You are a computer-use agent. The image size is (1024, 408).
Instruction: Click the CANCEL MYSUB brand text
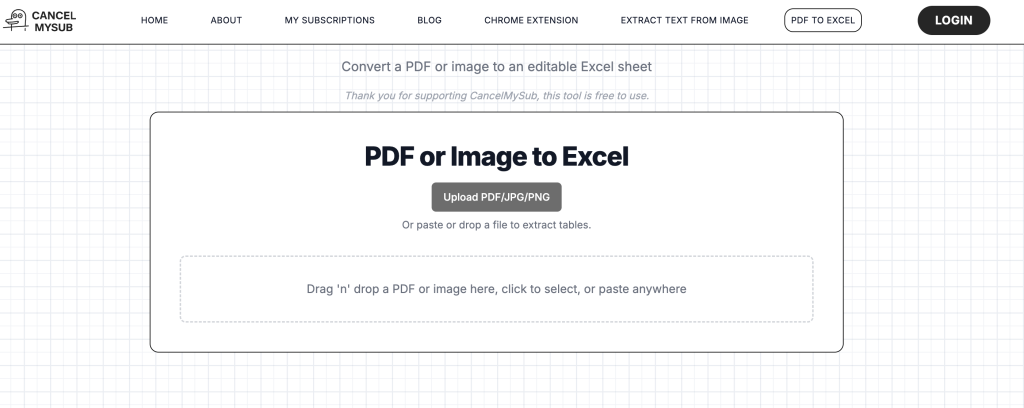(54, 21)
